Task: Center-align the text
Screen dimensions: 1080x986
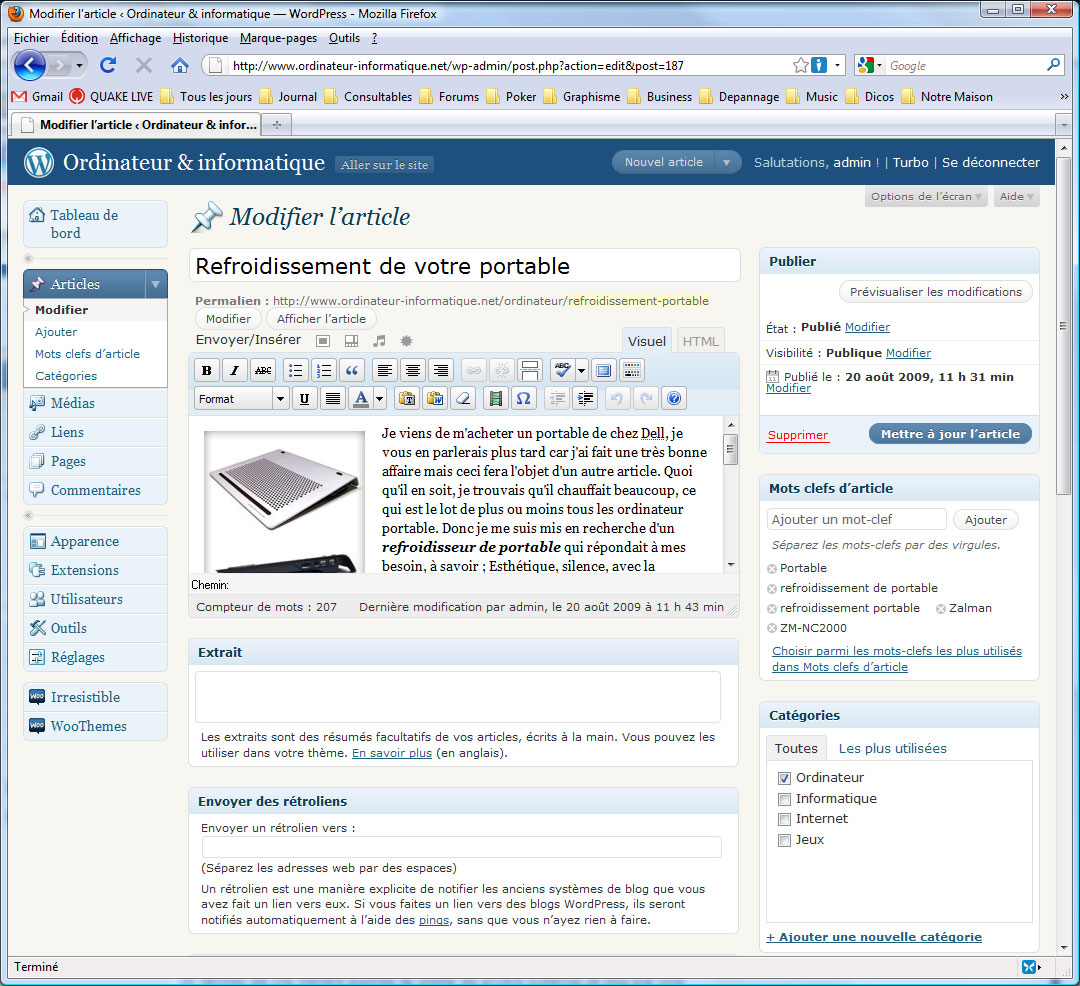Action: (413, 370)
